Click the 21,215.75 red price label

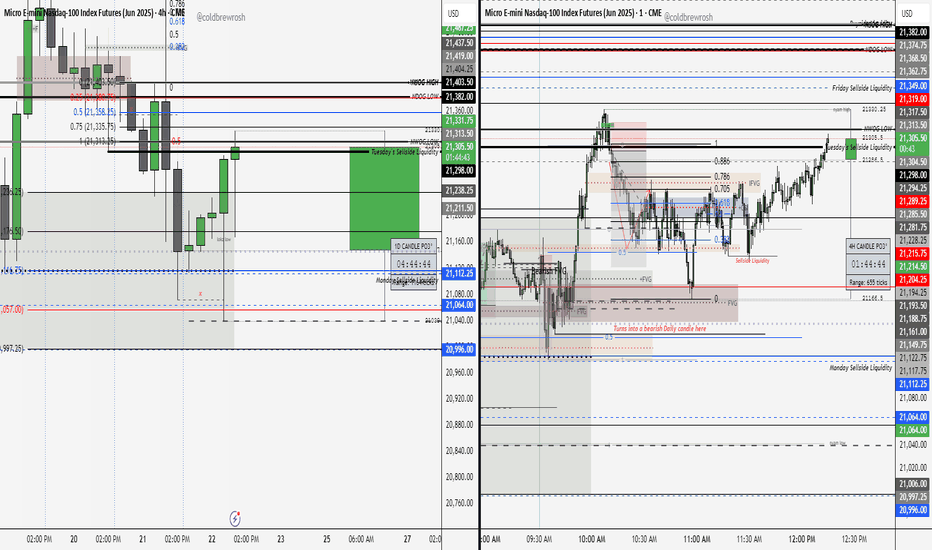tap(913, 253)
